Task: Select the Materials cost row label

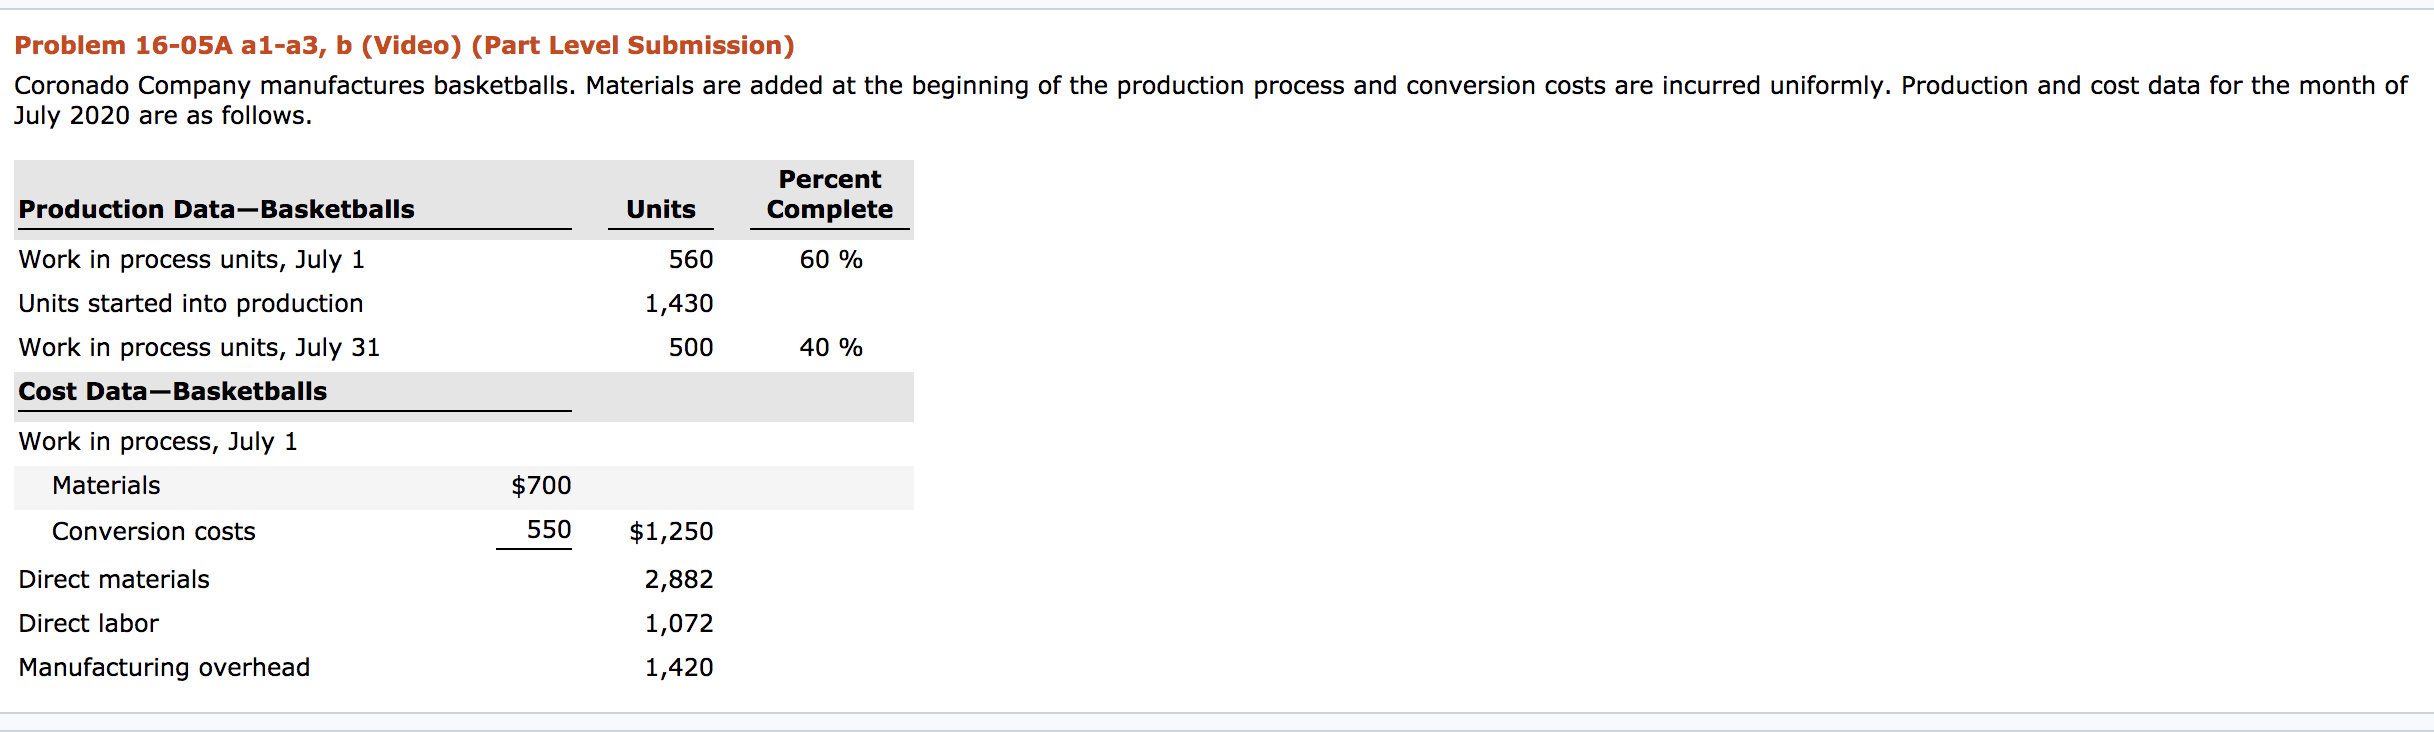Action: (106, 486)
